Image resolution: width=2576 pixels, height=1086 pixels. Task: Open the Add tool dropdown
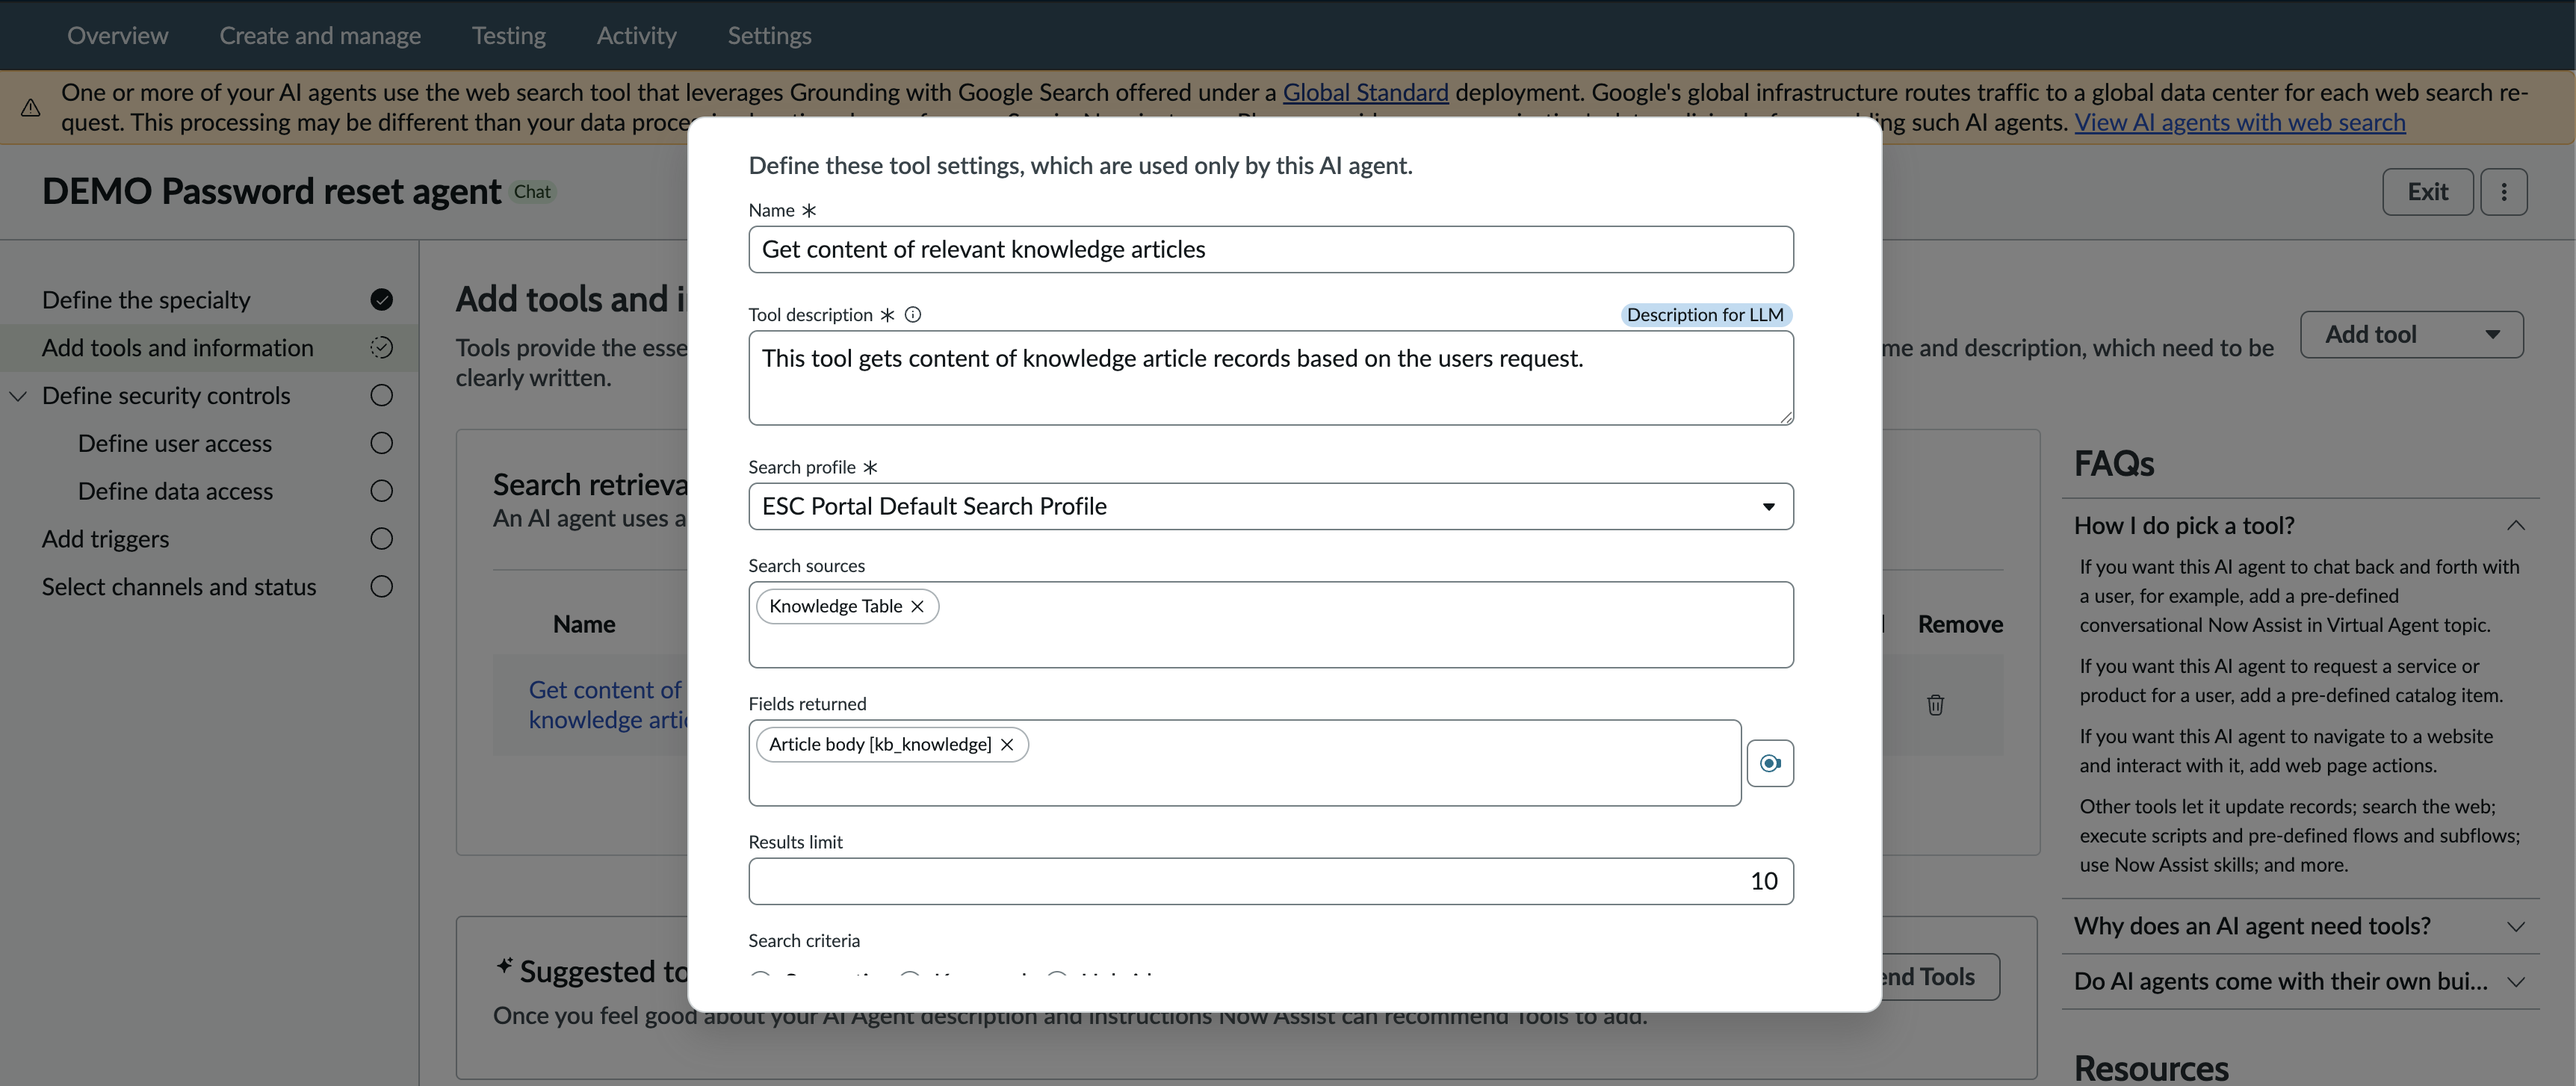[2411, 335]
